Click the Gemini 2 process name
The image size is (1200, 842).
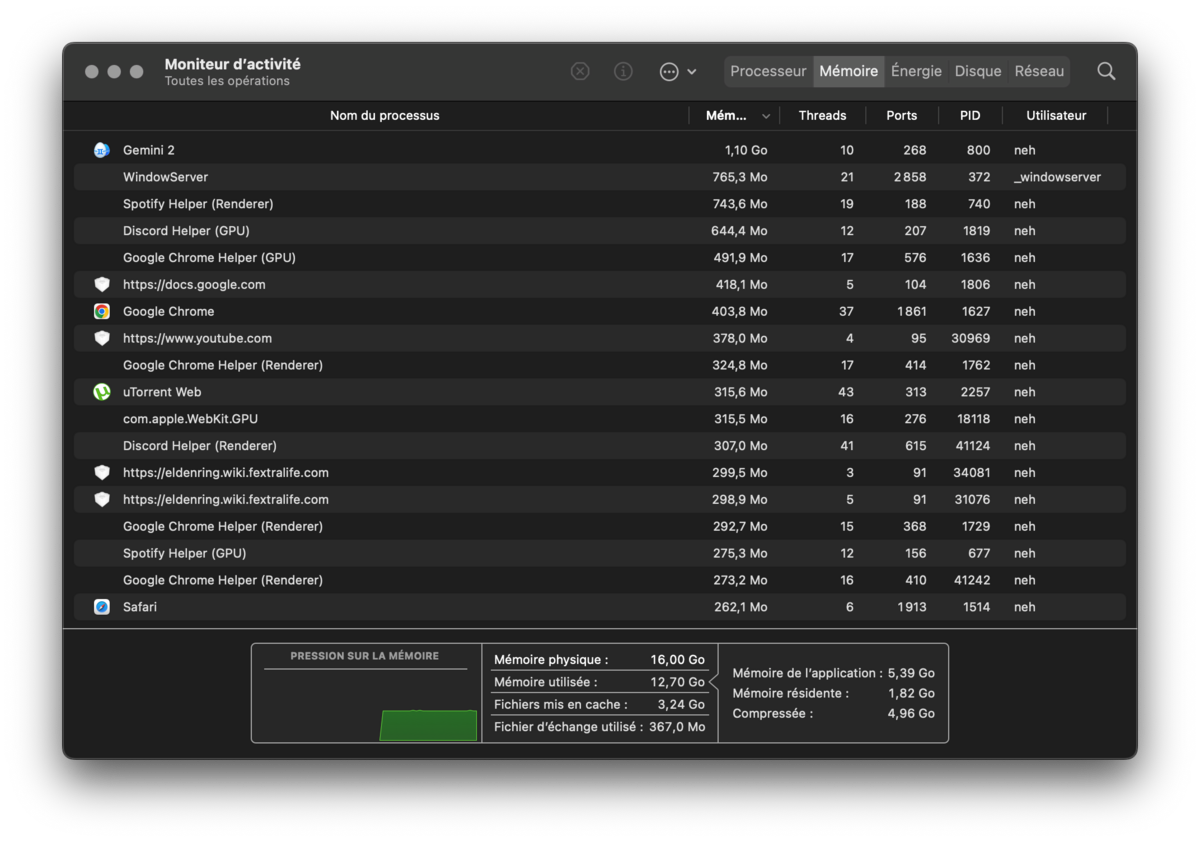149,150
